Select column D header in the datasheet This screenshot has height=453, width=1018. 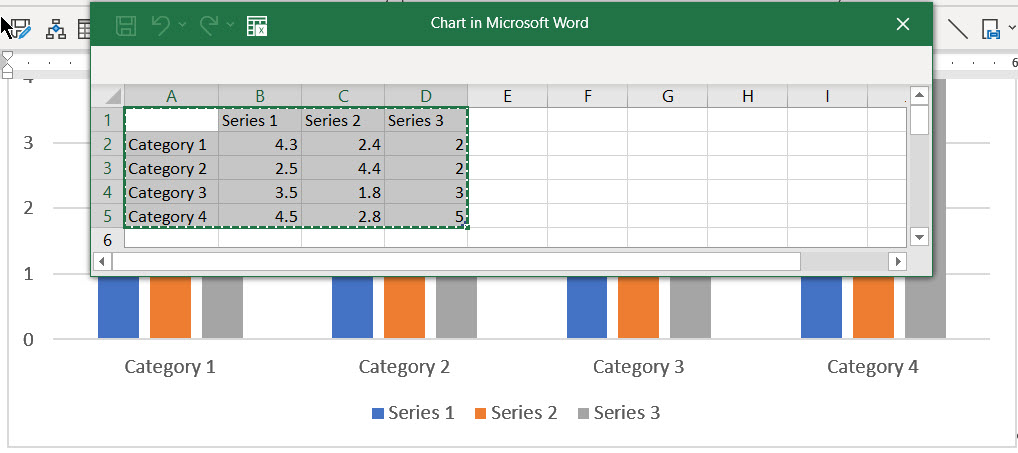426,96
